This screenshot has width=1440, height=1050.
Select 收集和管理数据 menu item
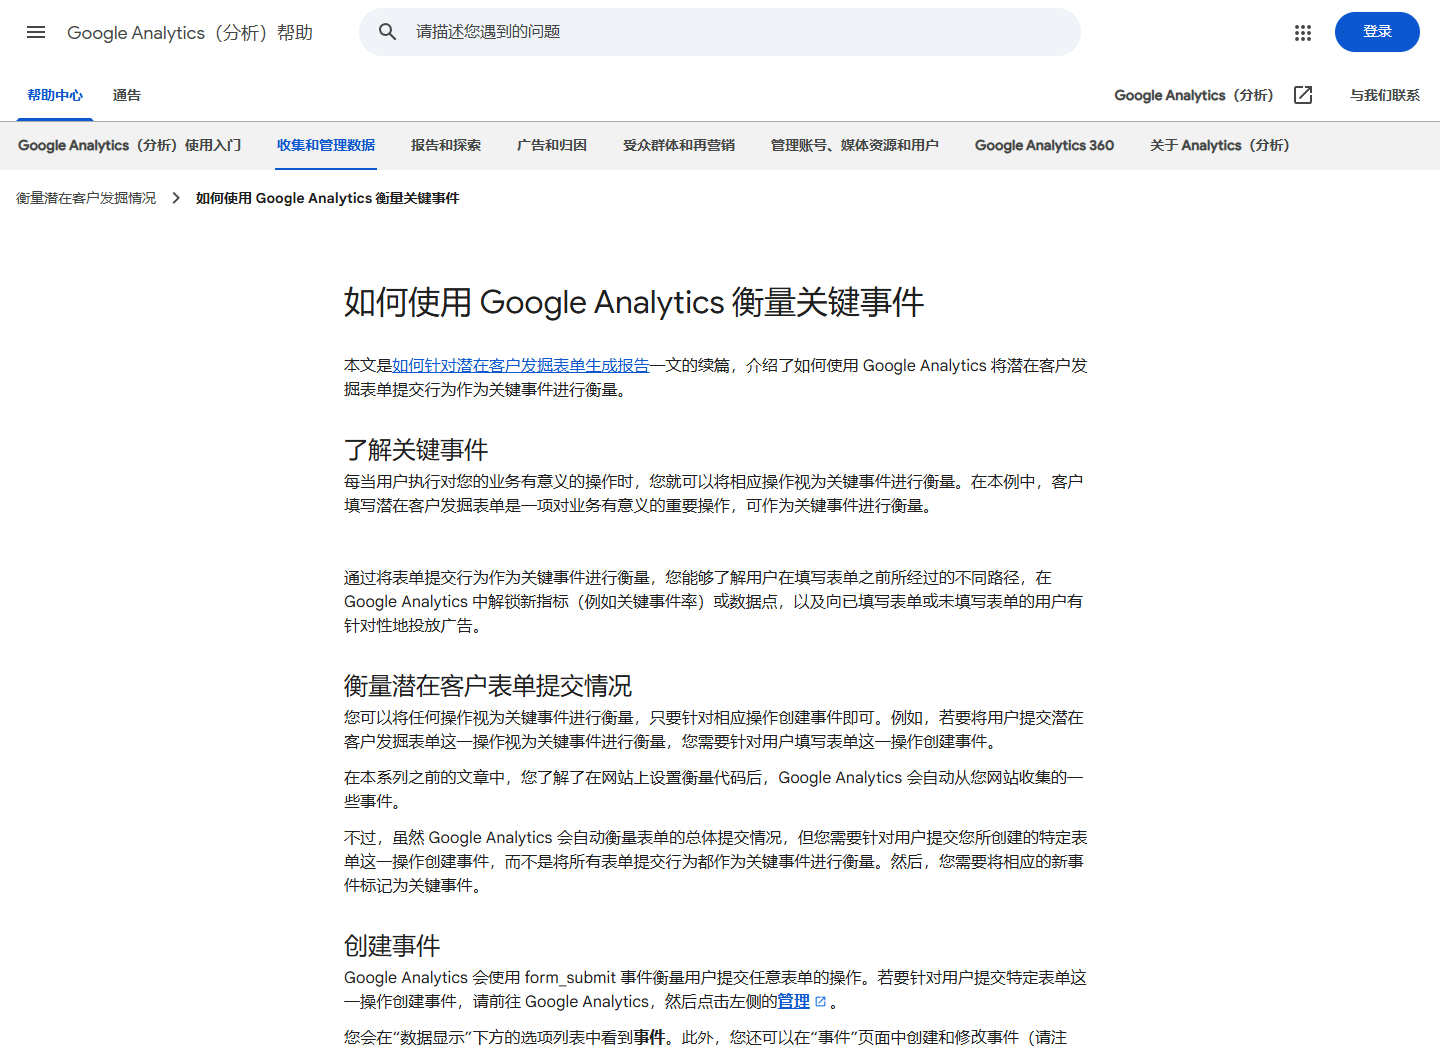(x=326, y=145)
